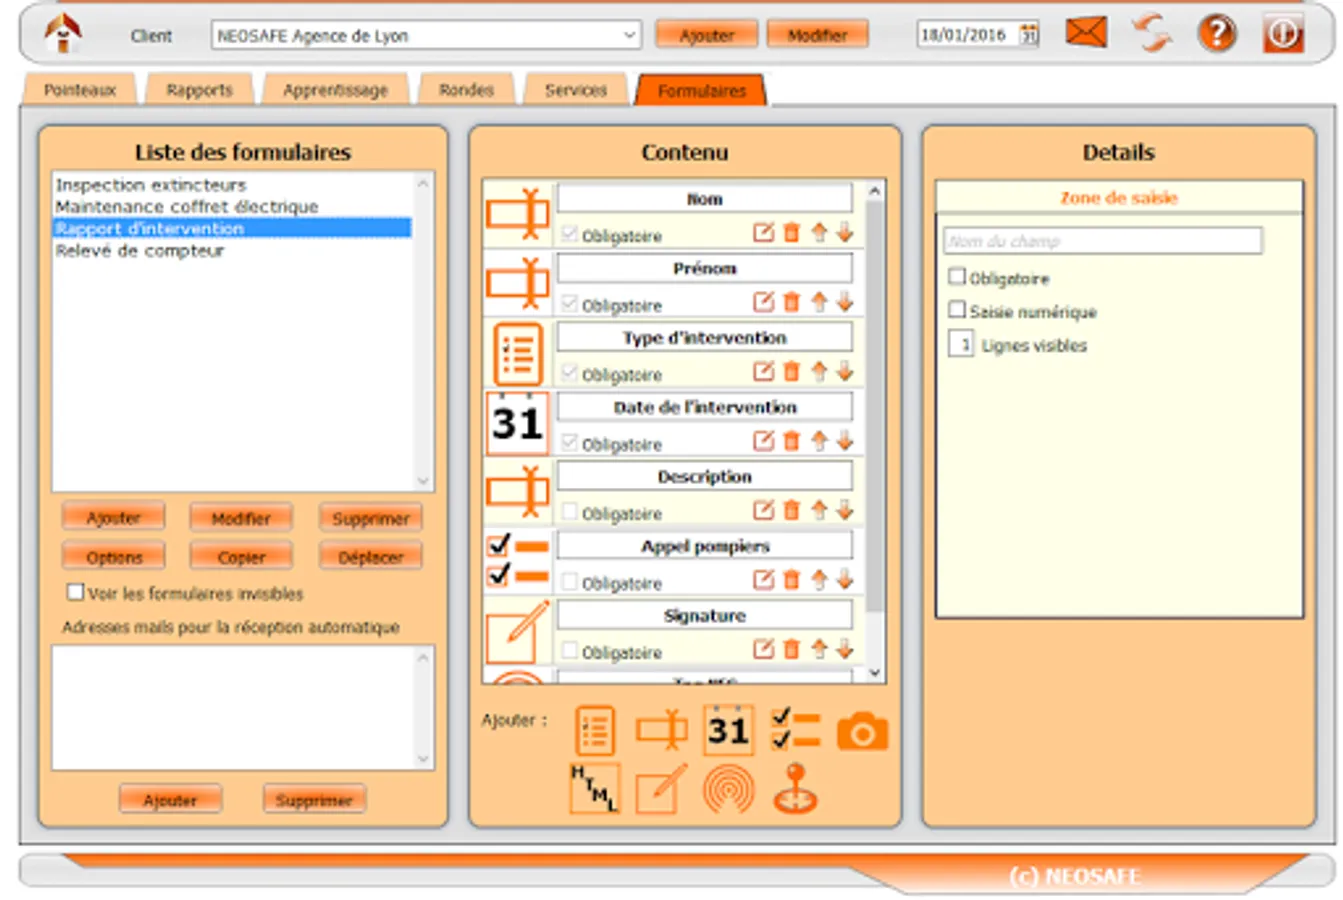Open the Rapports tab

tap(199, 90)
